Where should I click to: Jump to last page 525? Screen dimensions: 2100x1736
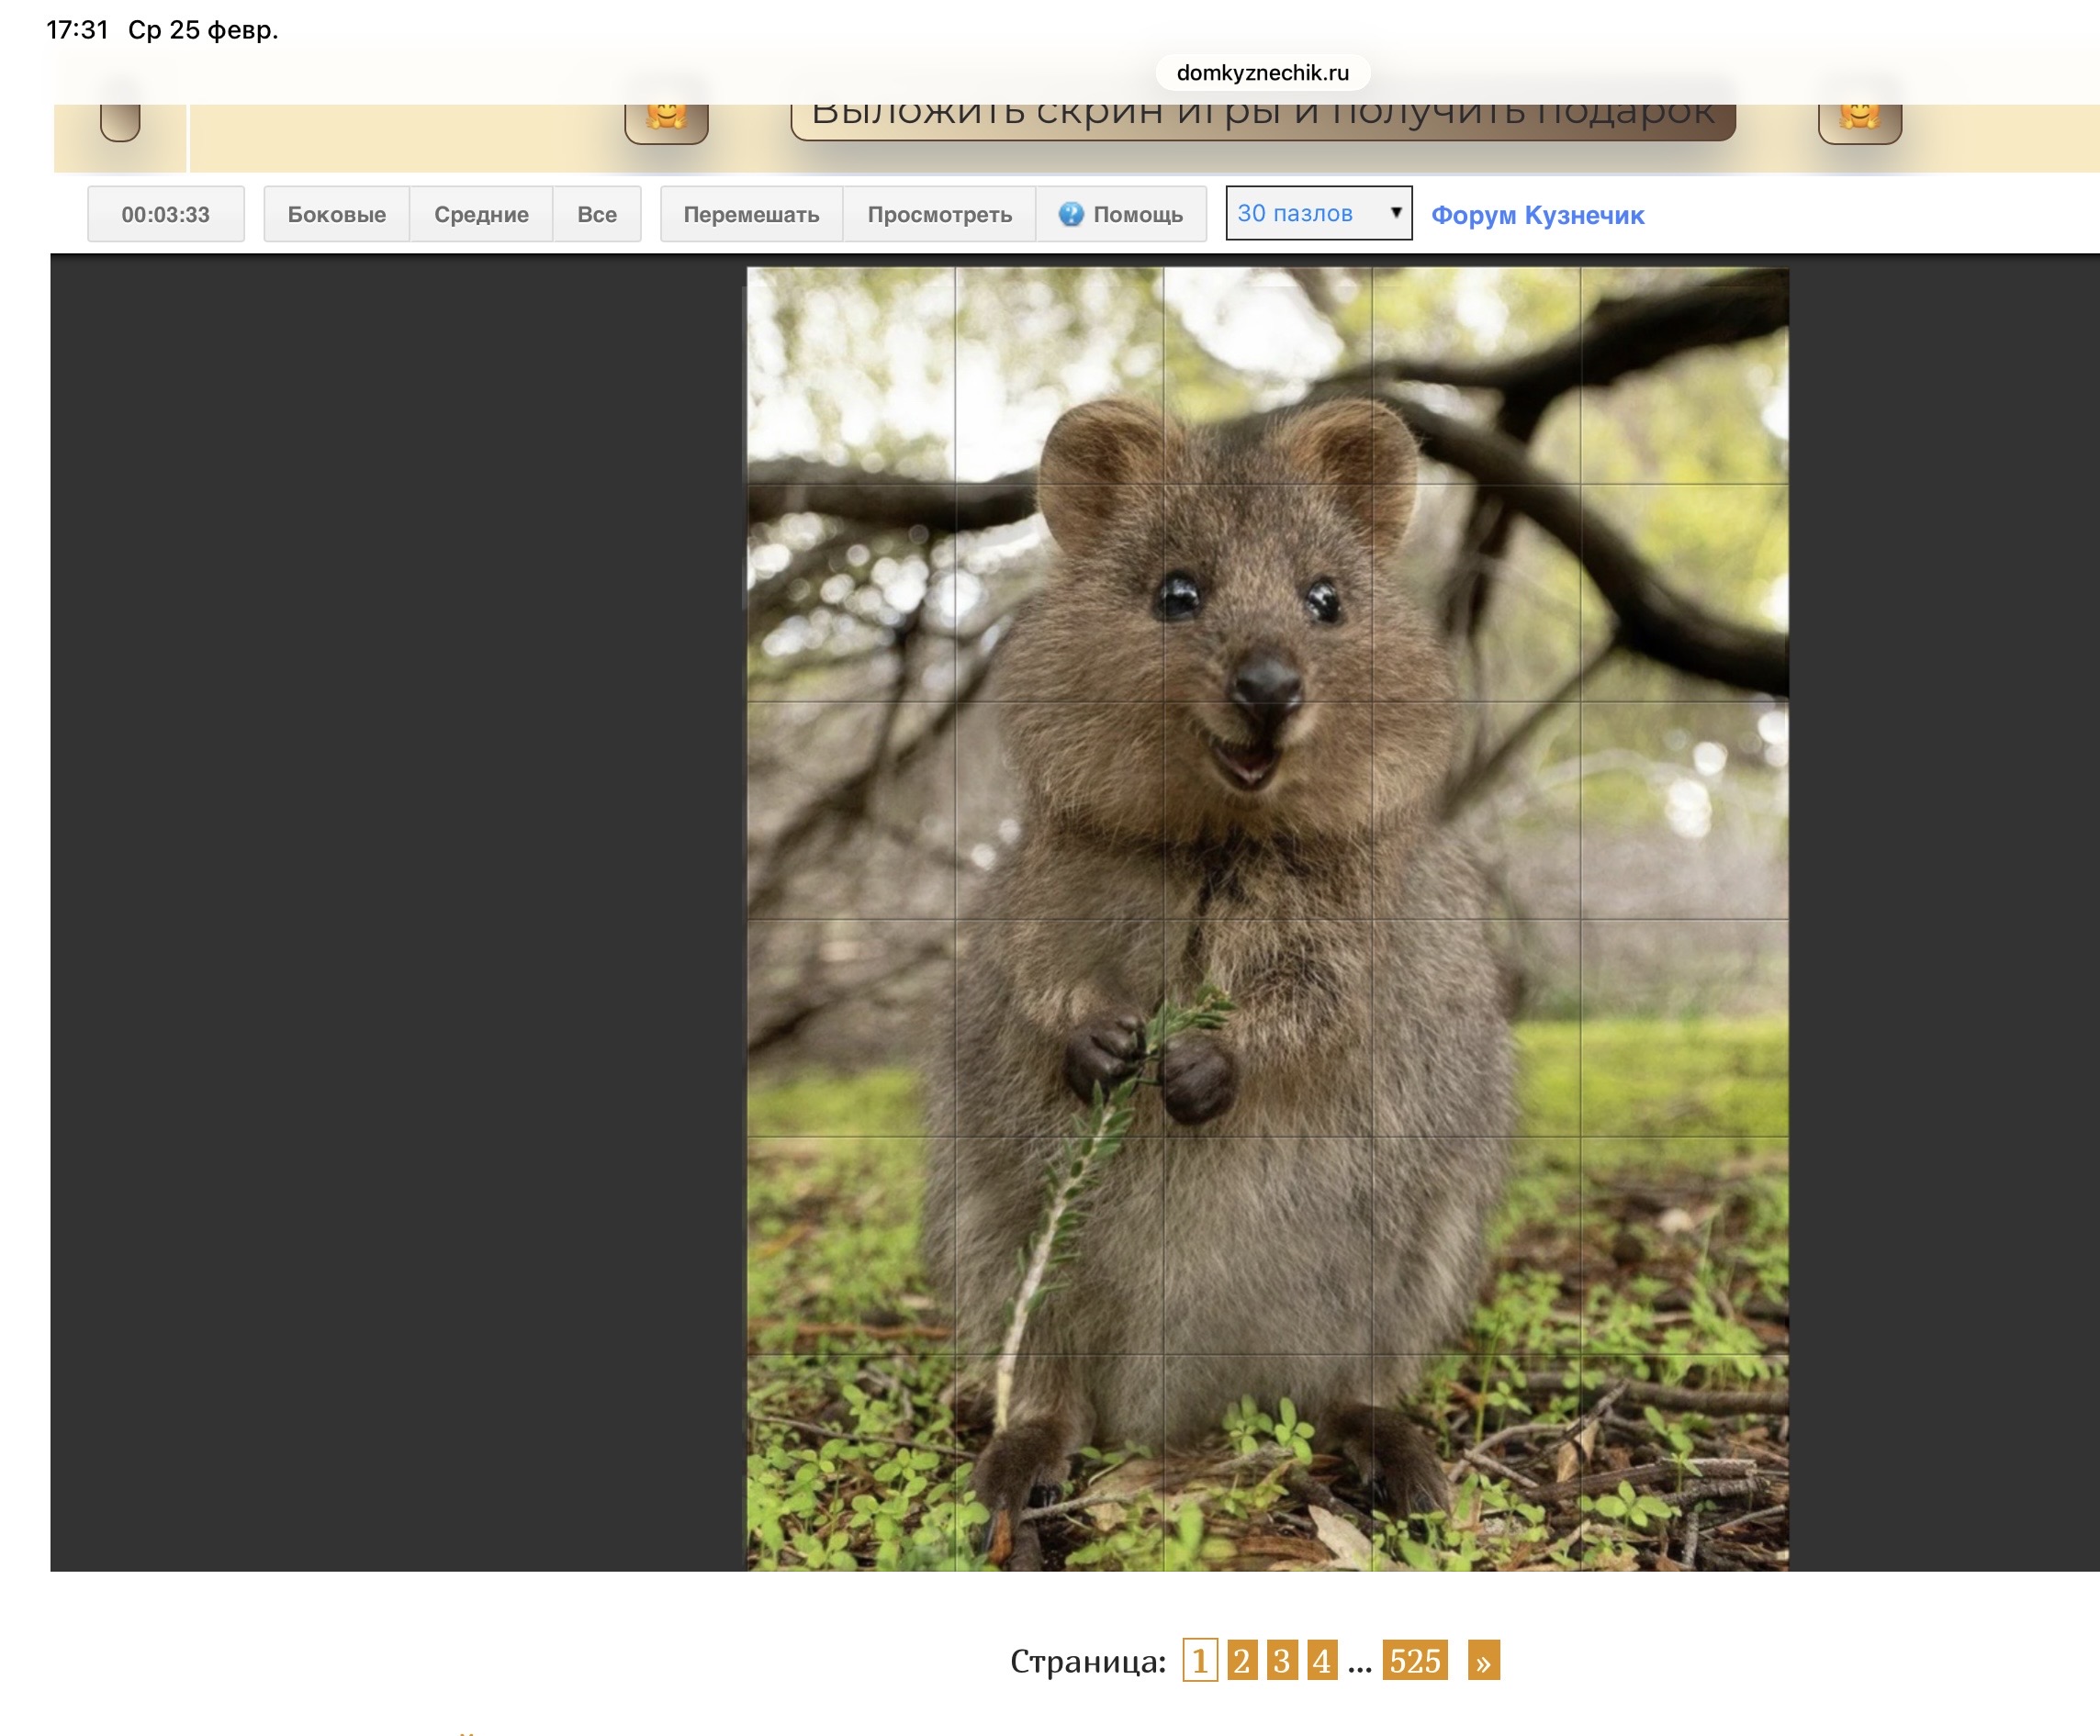(1414, 1661)
